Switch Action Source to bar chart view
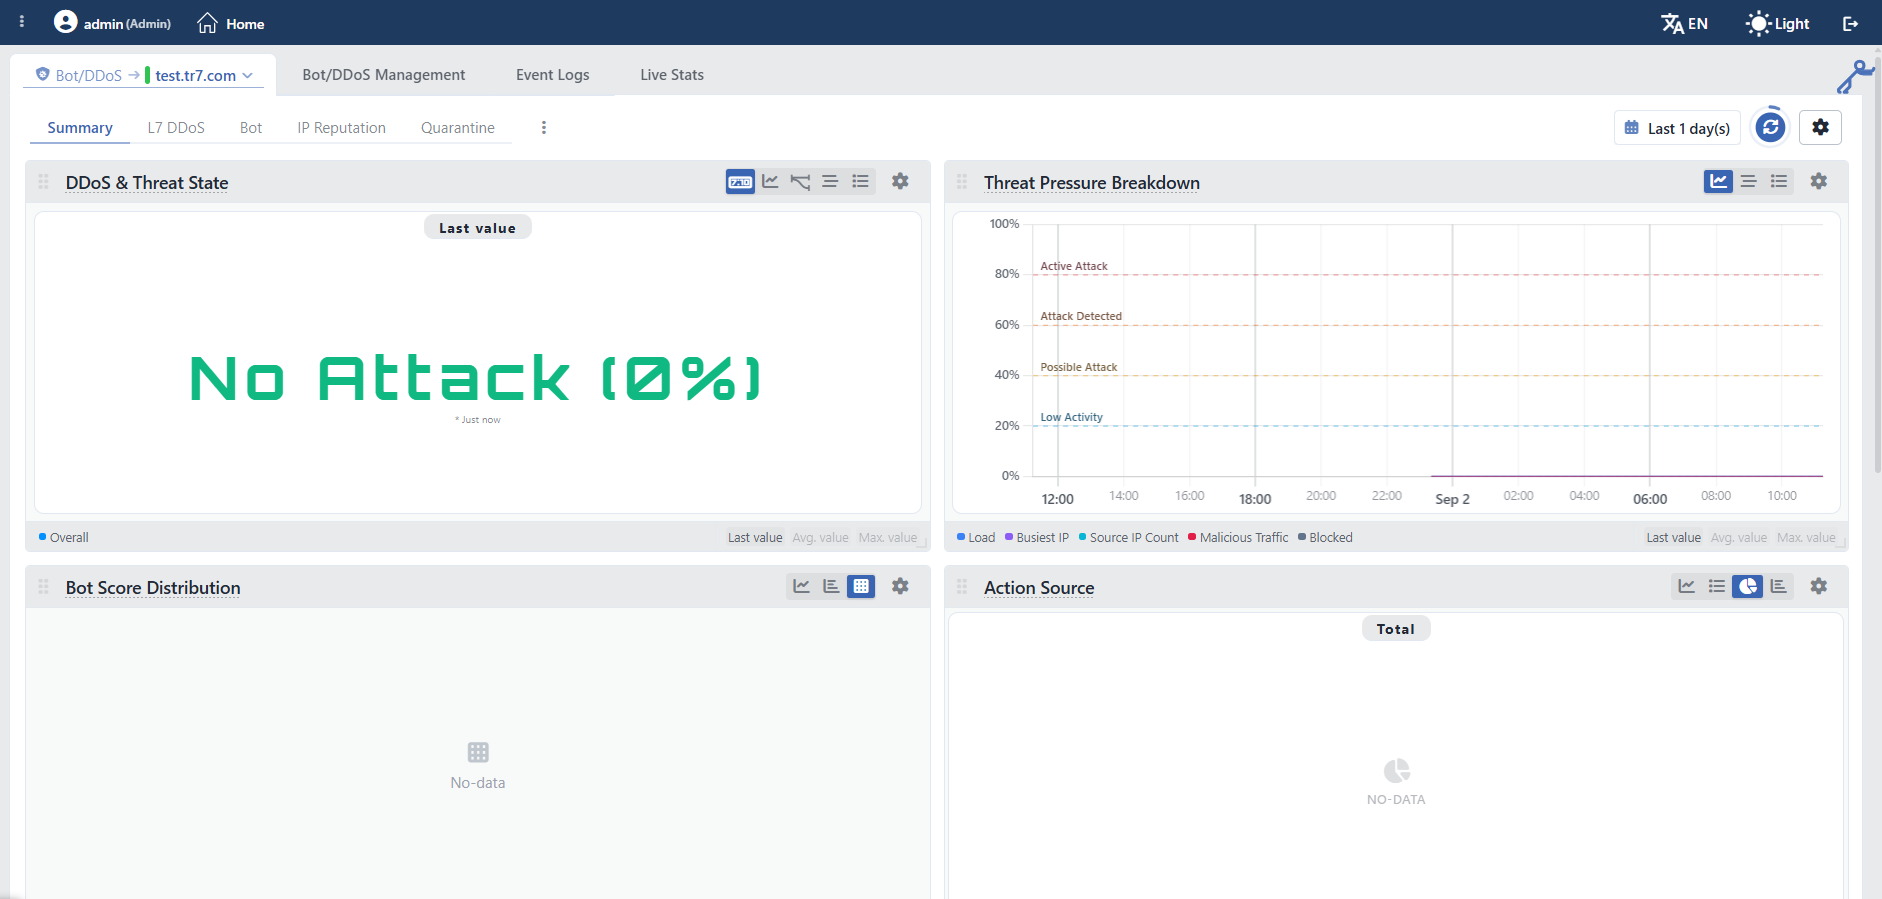The image size is (1882, 899). [1778, 586]
